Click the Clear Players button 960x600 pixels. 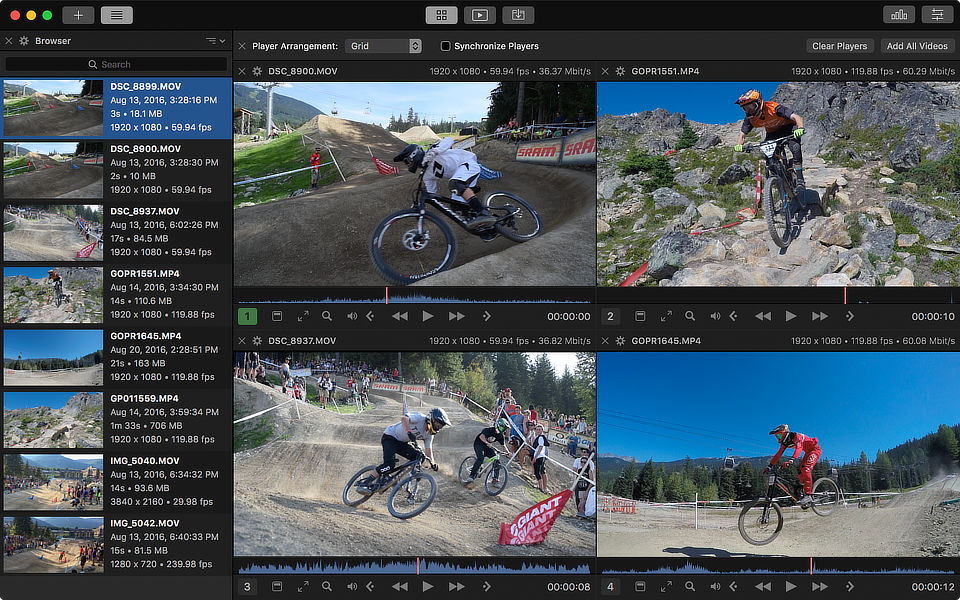pos(839,46)
